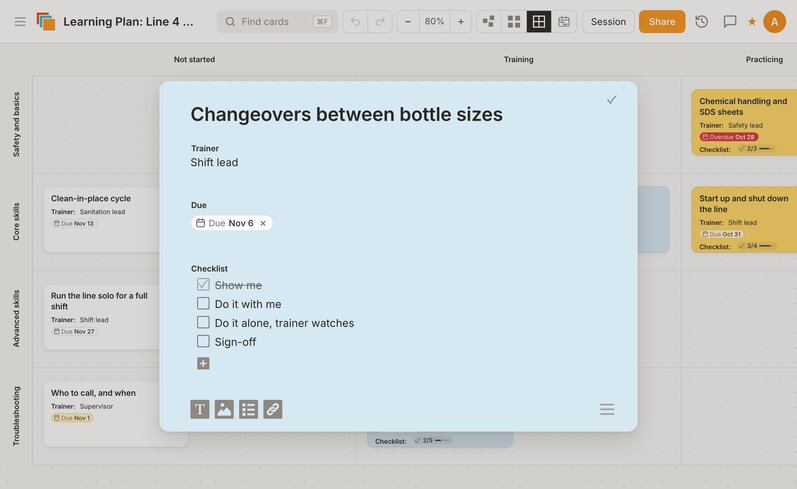Screen dimensions: 797x489
Task: Open the Start up and shut down card
Action: click(x=744, y=220)
